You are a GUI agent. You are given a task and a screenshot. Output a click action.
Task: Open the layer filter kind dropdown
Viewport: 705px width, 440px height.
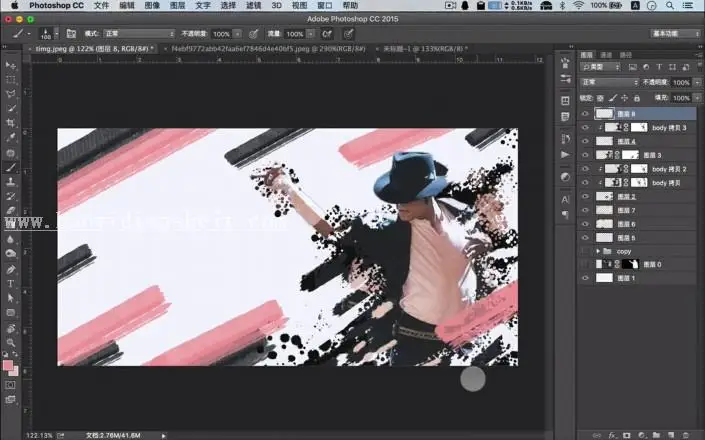pos(600,67)
